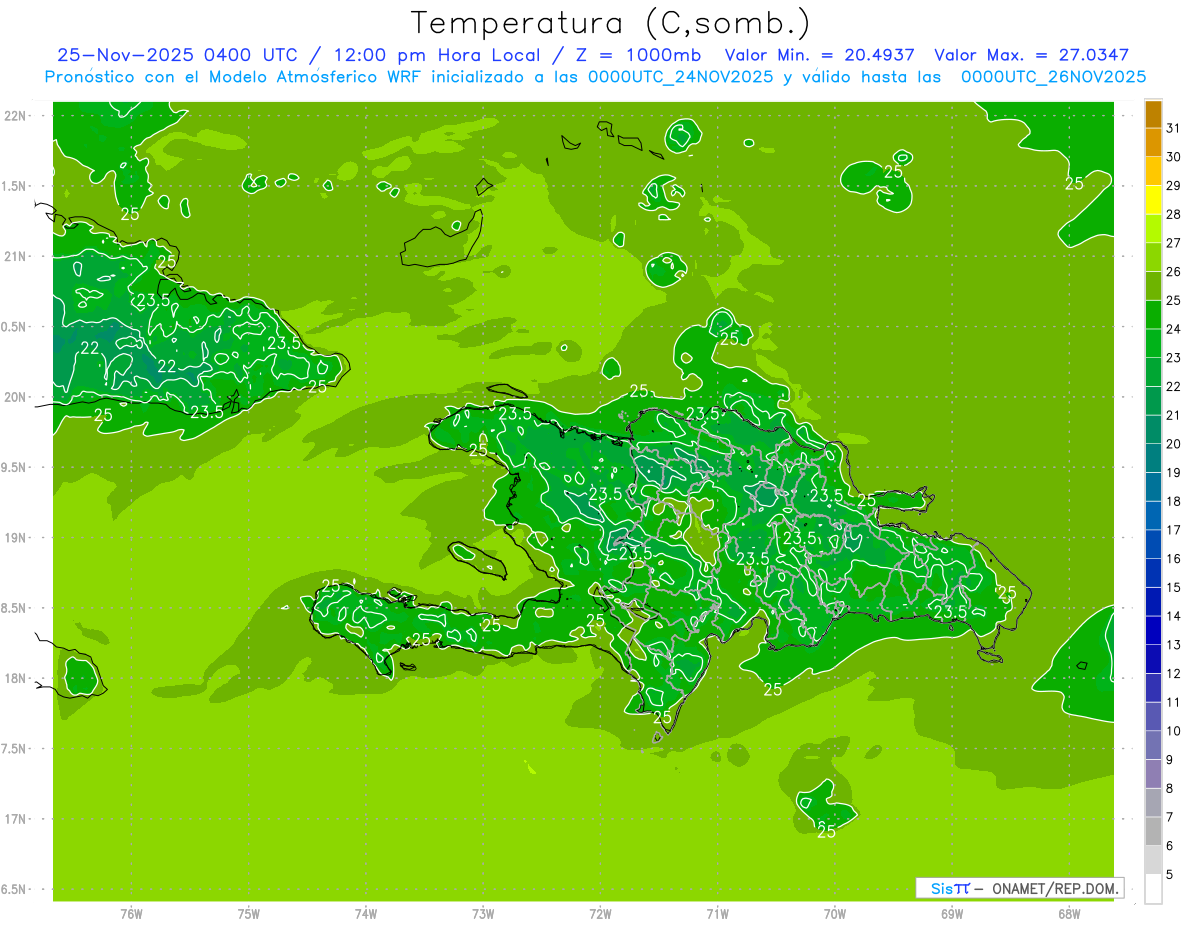Click the blue swatch between 14 and 15
This screenshot has width=1200, height=927.
1153,602
